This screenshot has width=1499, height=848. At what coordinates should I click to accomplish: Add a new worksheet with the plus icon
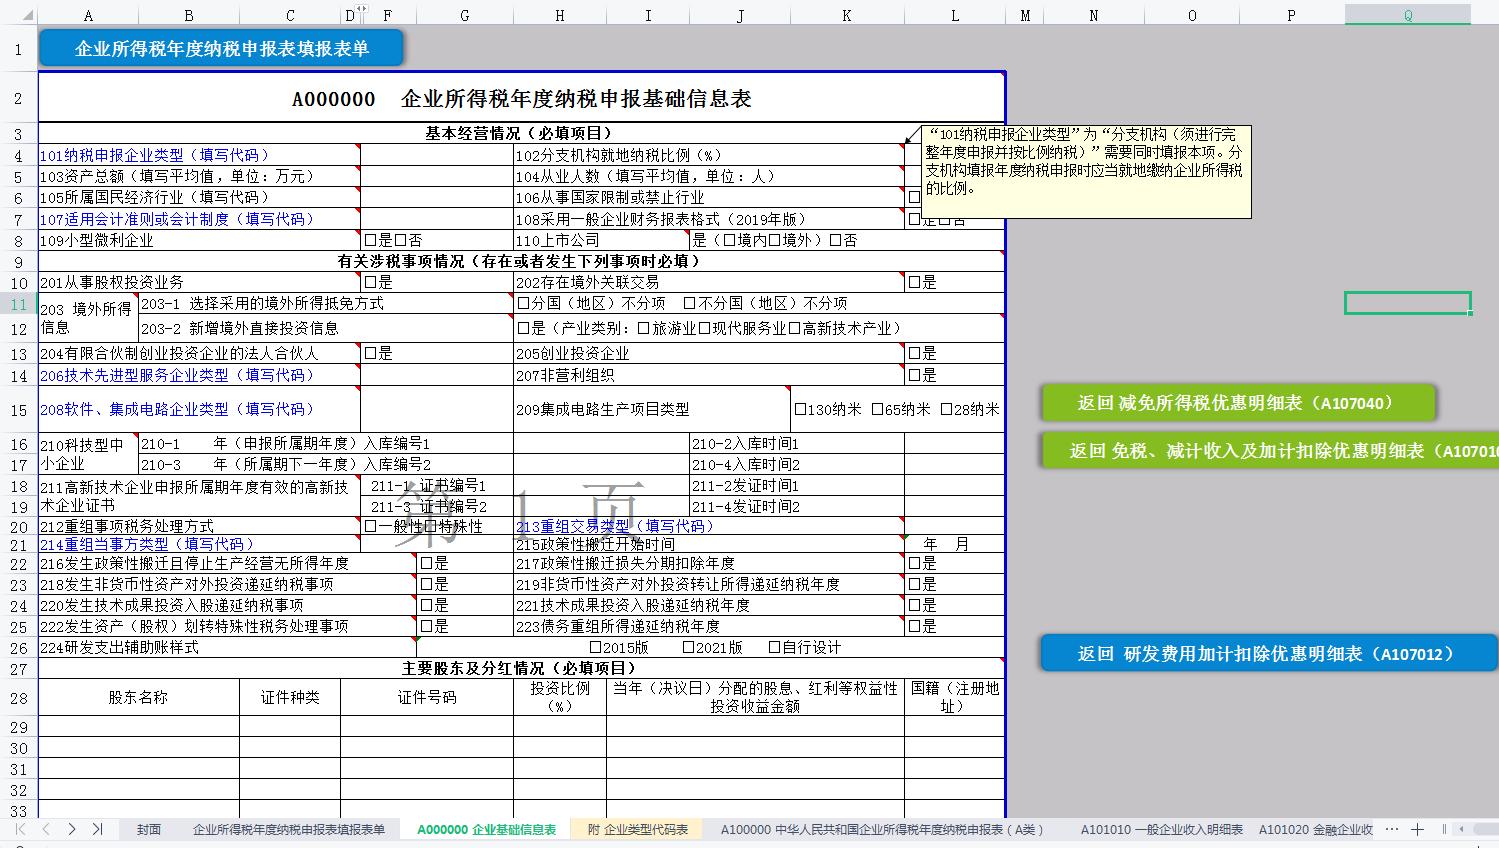coord(1419,829)
